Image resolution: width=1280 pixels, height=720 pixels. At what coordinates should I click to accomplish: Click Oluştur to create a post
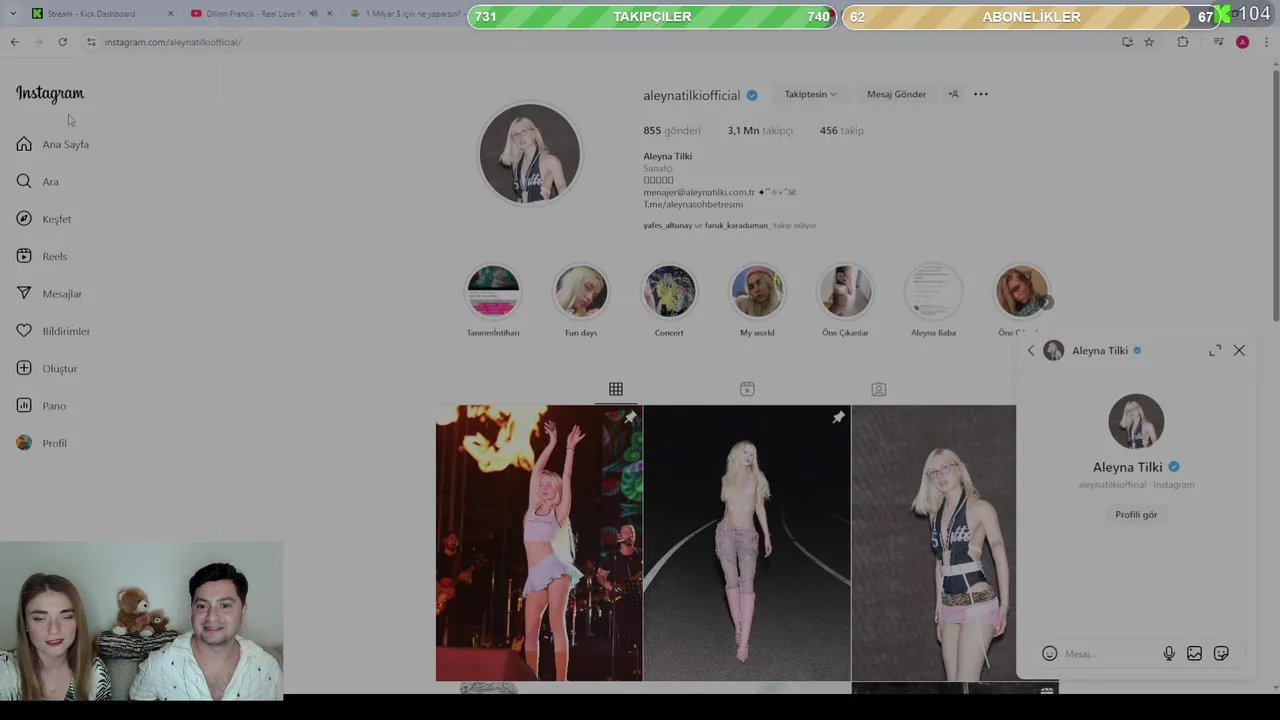[x=47, y=368]
